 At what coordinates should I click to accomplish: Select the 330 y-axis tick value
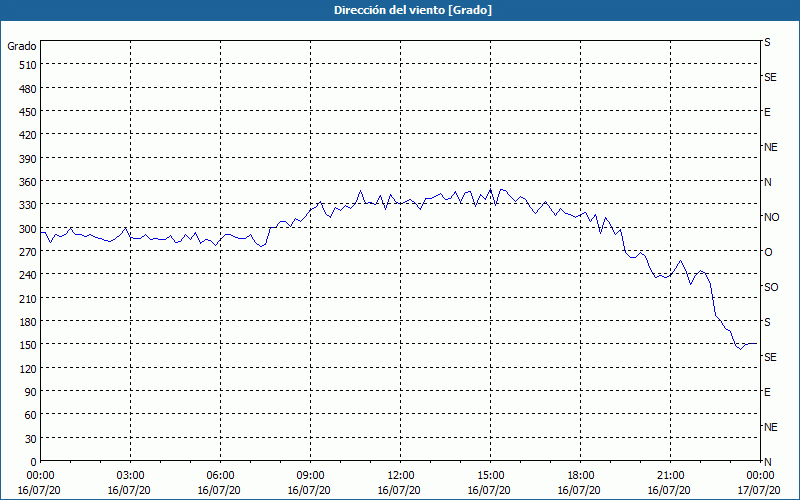pos(29,206)
